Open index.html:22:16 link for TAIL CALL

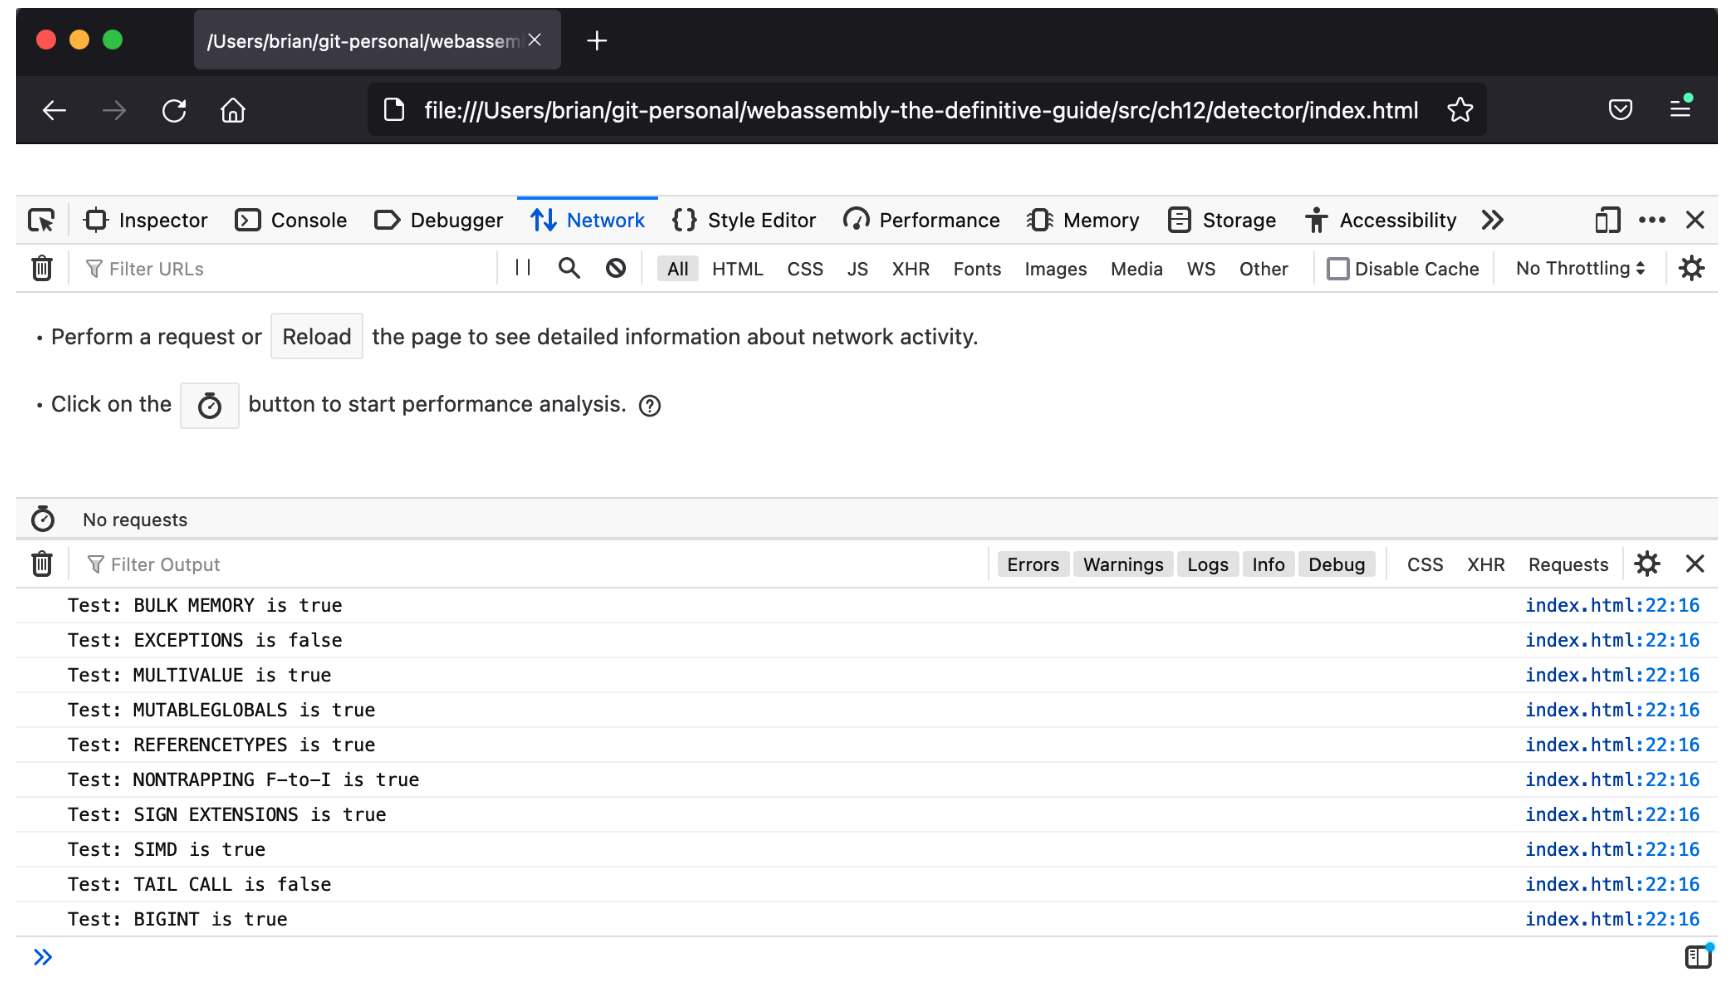(1612, 884)
